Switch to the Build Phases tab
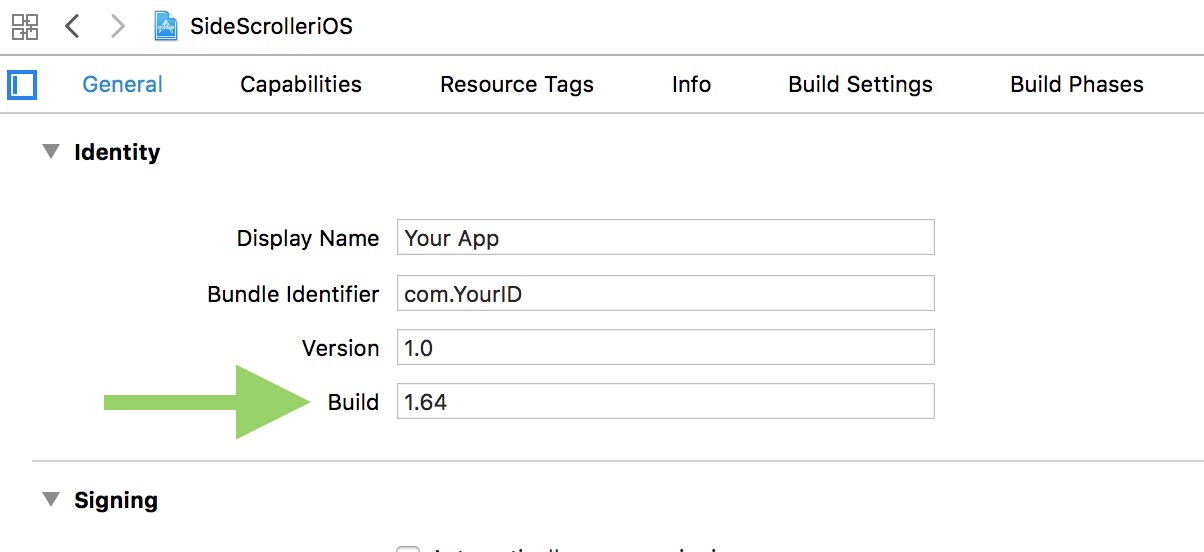The height and width of the screenshot is (552, 1204). pyautogui.click(x=1077, y=85)
